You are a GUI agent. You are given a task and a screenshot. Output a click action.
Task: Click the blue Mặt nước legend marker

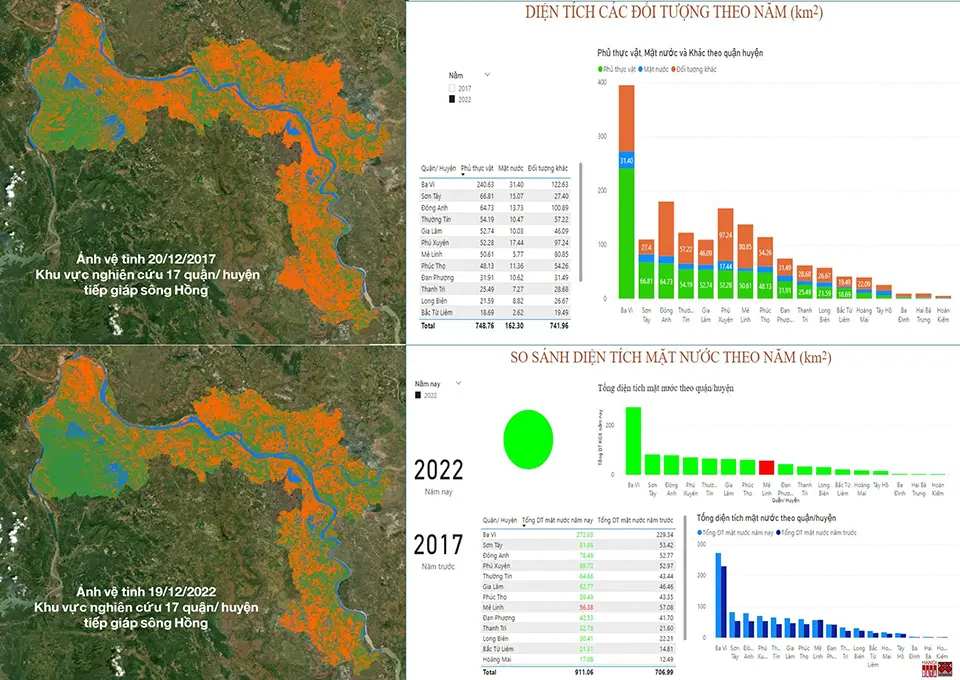tap(640, 70)
